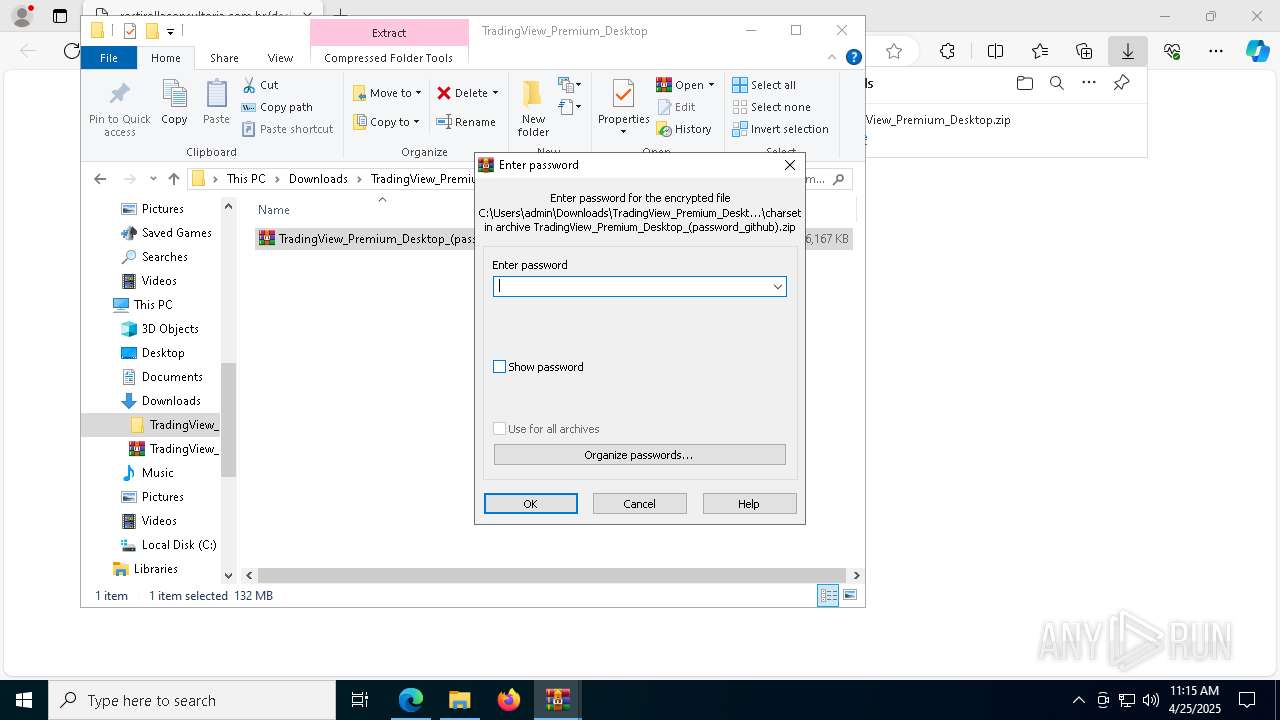Click Edge Copilot icon
The image size is (1280, 720).
[1257, 51]
